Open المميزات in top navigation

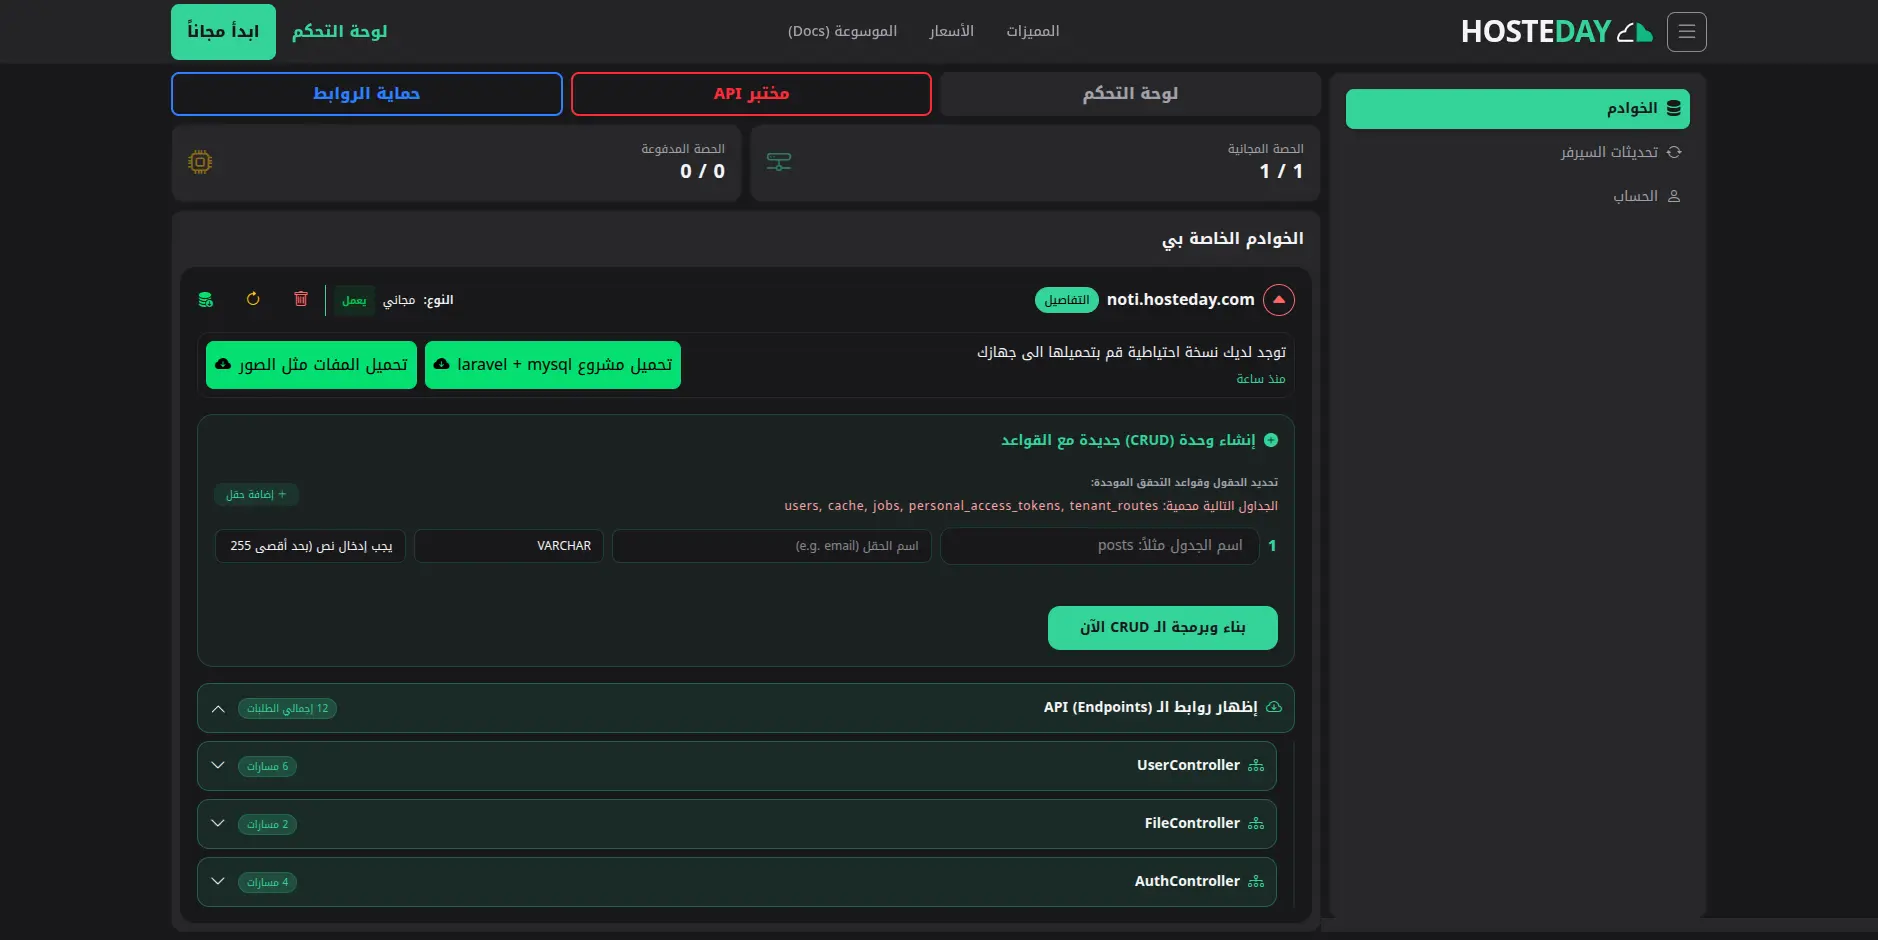(x=1033, y=32)
